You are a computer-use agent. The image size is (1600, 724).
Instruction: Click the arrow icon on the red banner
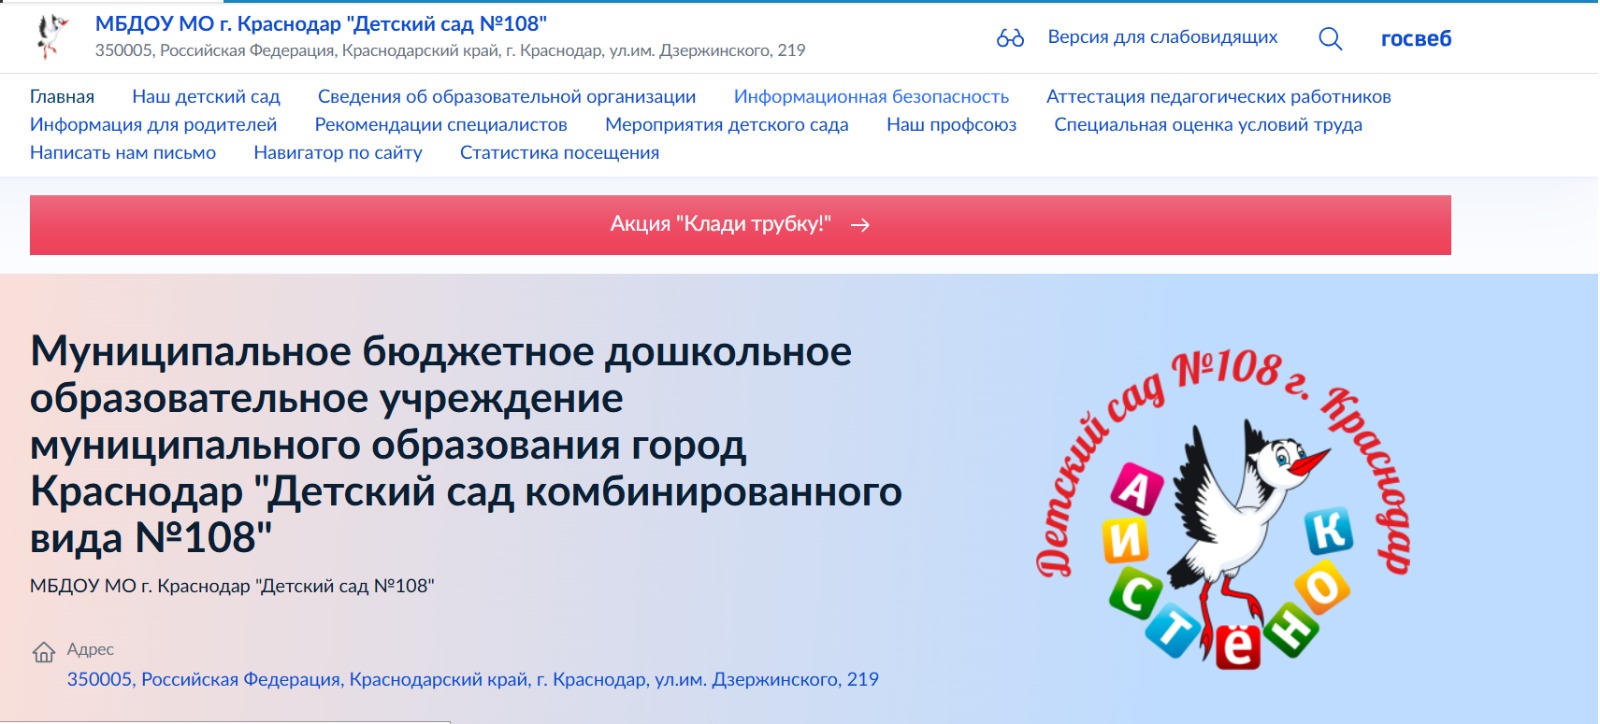860,225
